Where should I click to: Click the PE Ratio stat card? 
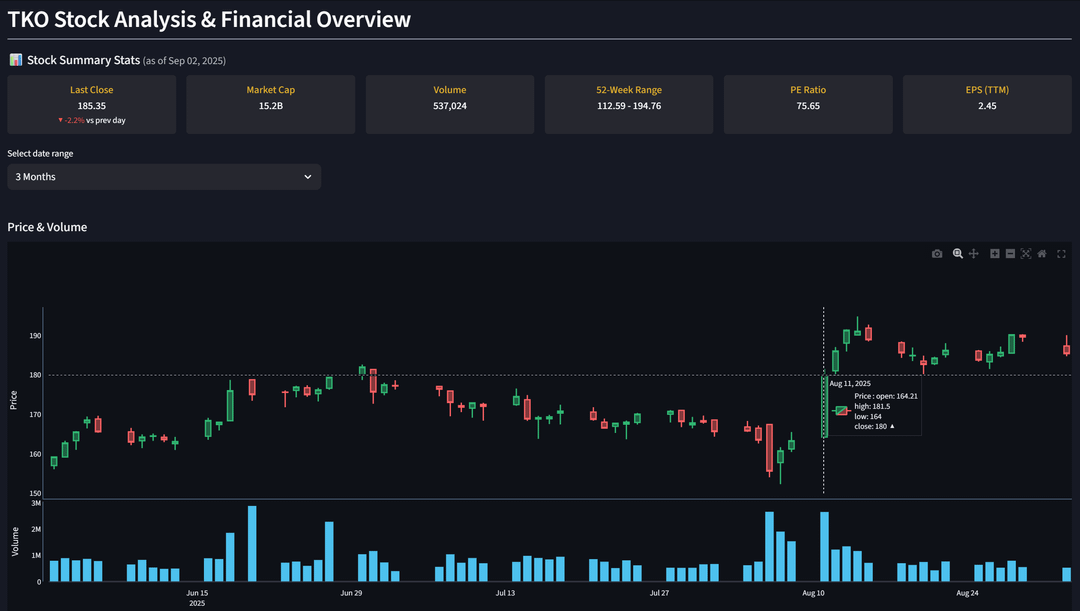click(808, 105)
